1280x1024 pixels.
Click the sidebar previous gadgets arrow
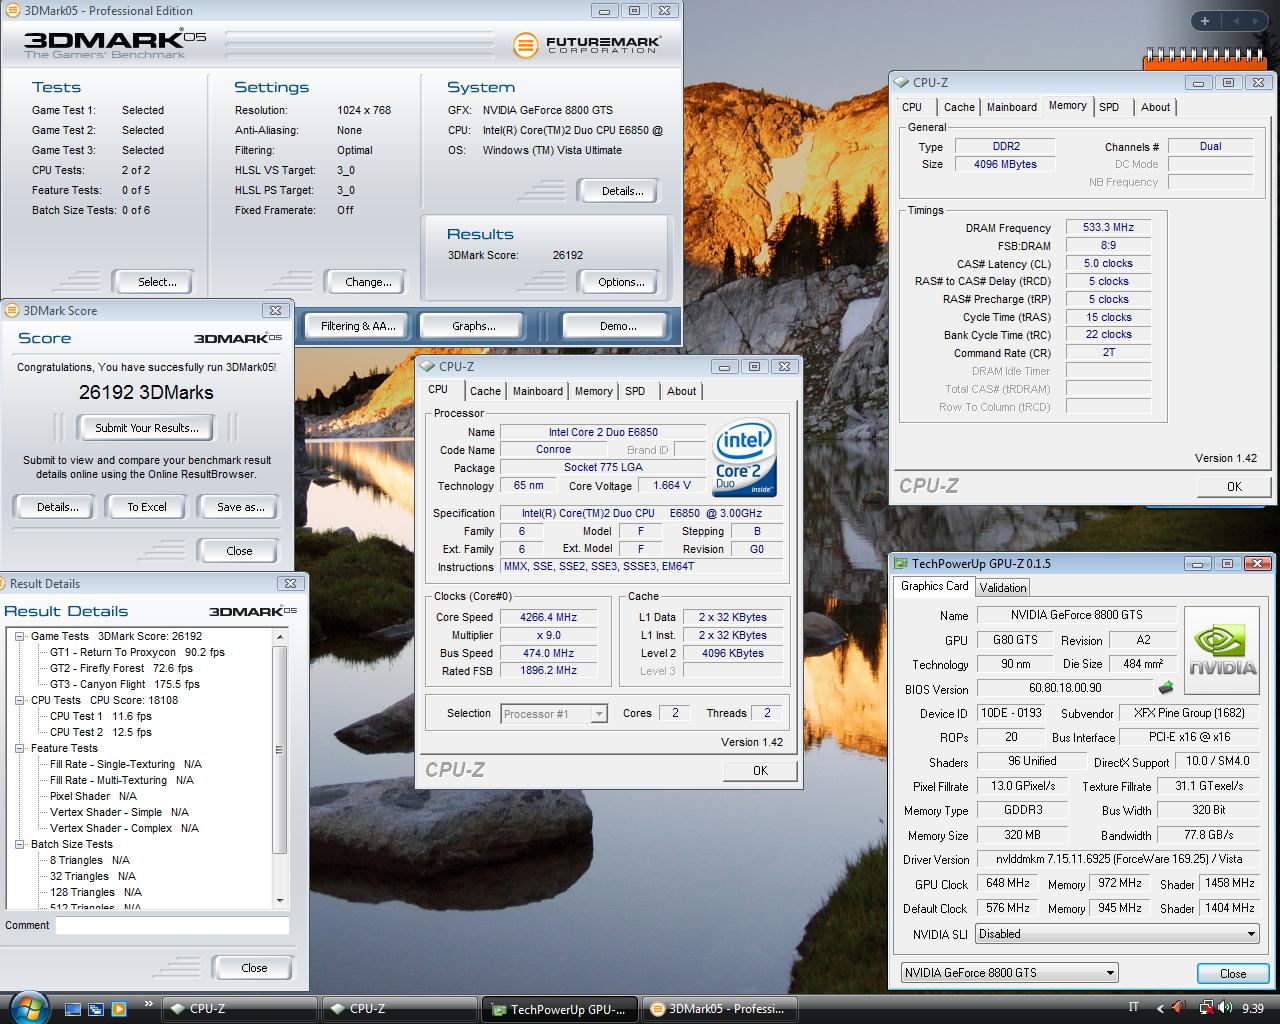1235,21
